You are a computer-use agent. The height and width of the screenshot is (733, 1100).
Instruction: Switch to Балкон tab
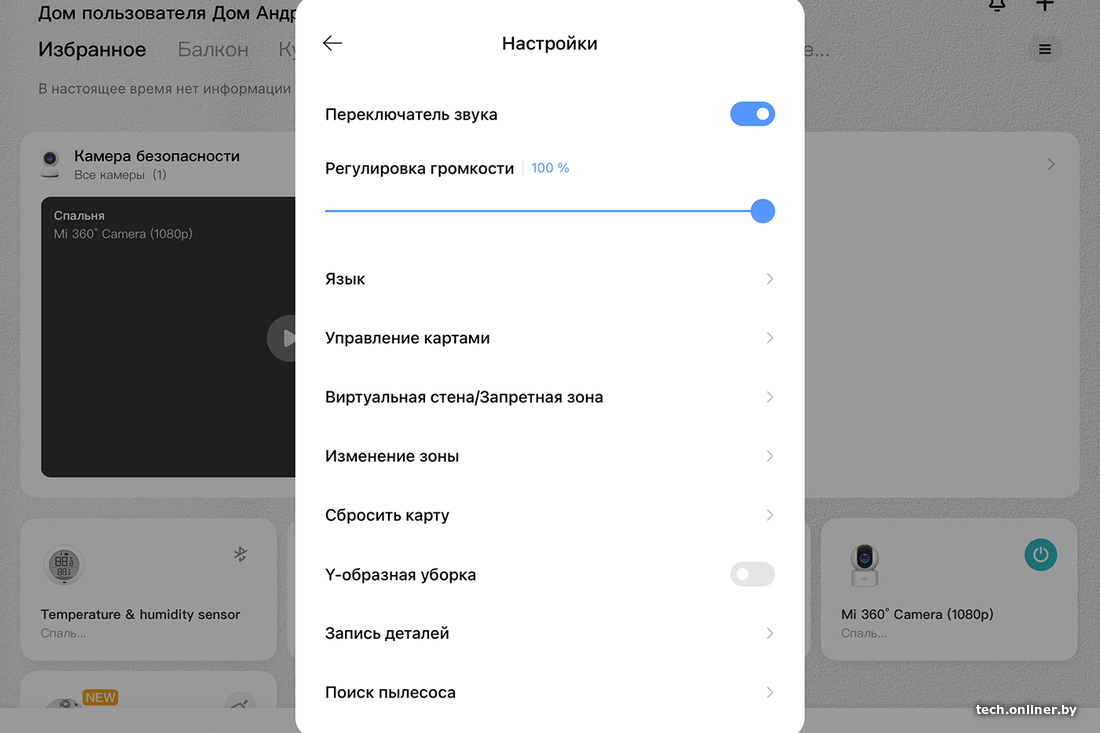pyautogui.click(x=213, y=49)
